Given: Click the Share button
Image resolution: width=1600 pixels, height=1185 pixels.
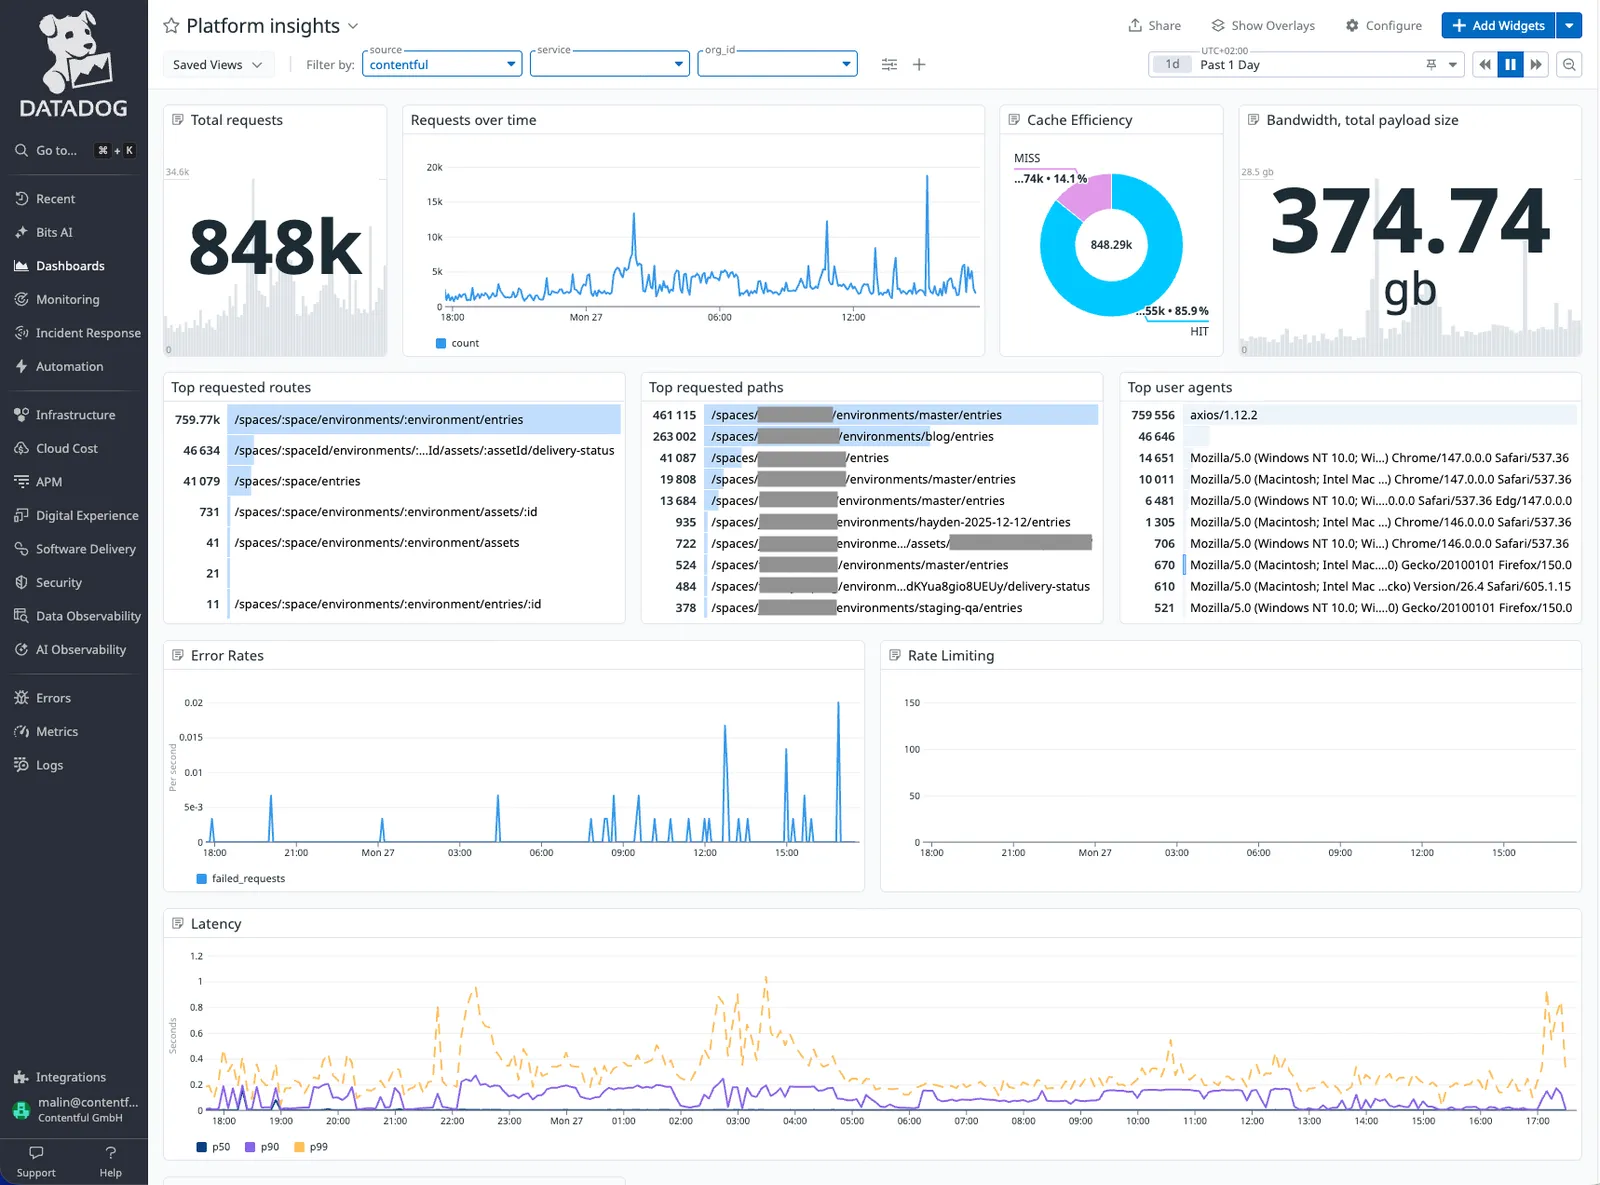Looking at the screenshot, I should (x=1154, y=26).
